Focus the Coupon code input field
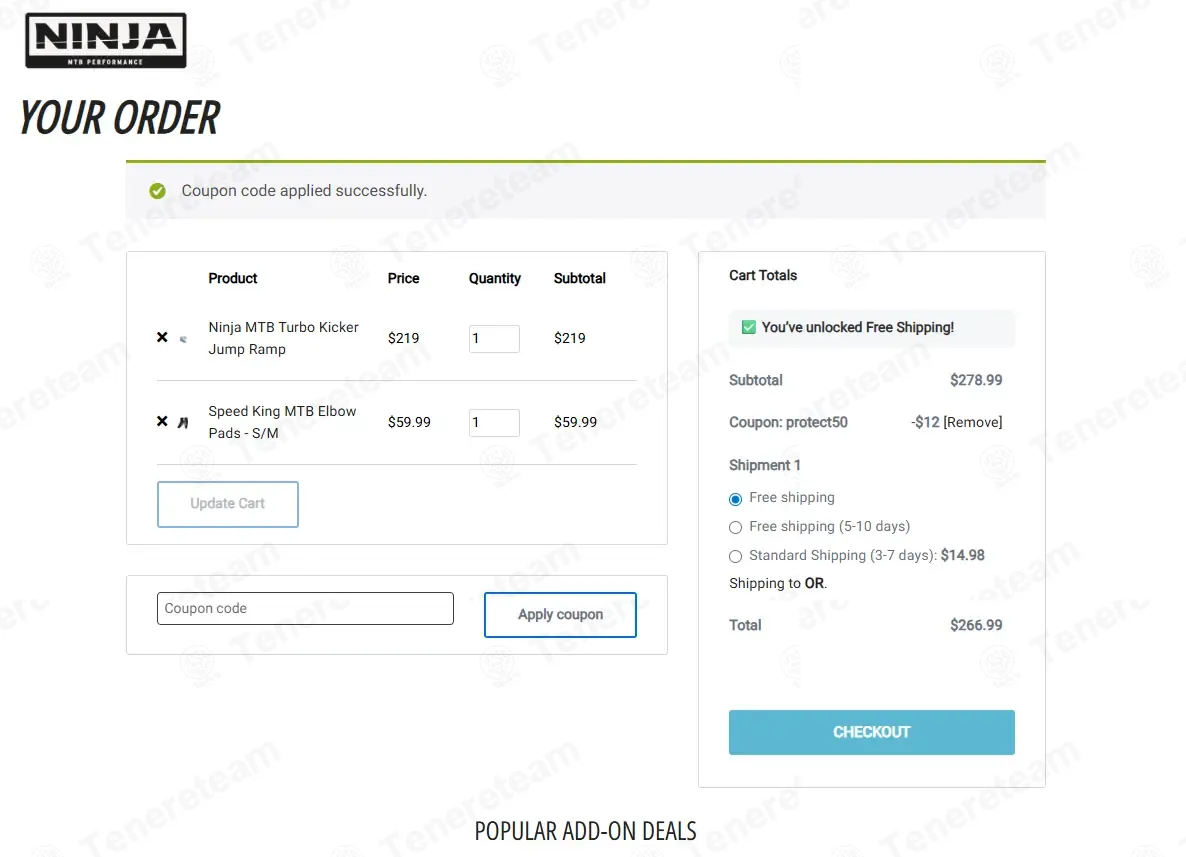1186x857 pixels. [305, 609]
